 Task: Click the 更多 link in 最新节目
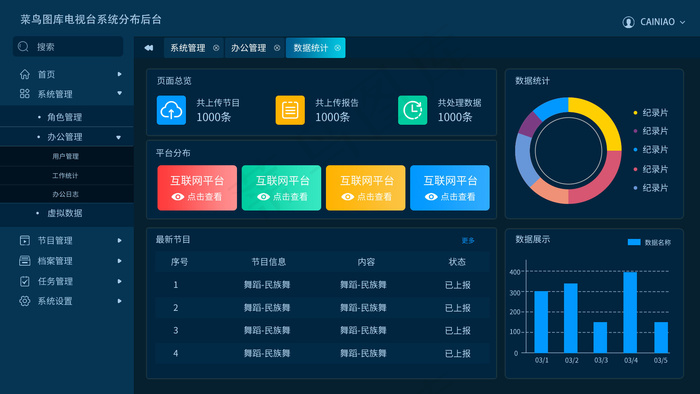click(468, 241)
